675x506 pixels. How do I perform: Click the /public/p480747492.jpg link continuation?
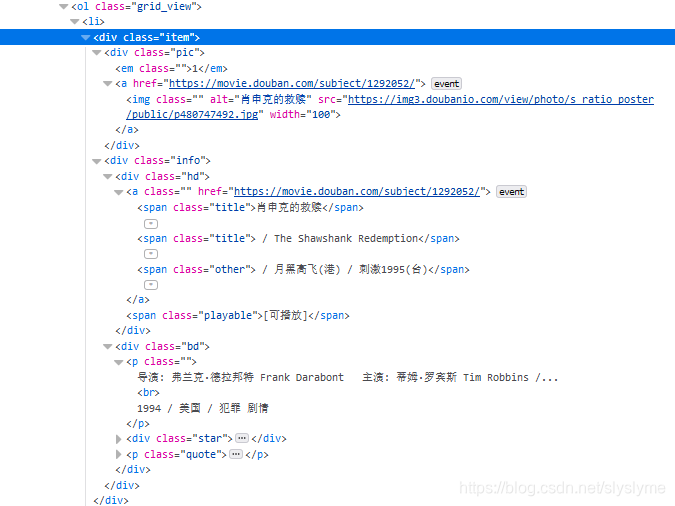click(x=192, y=115)
